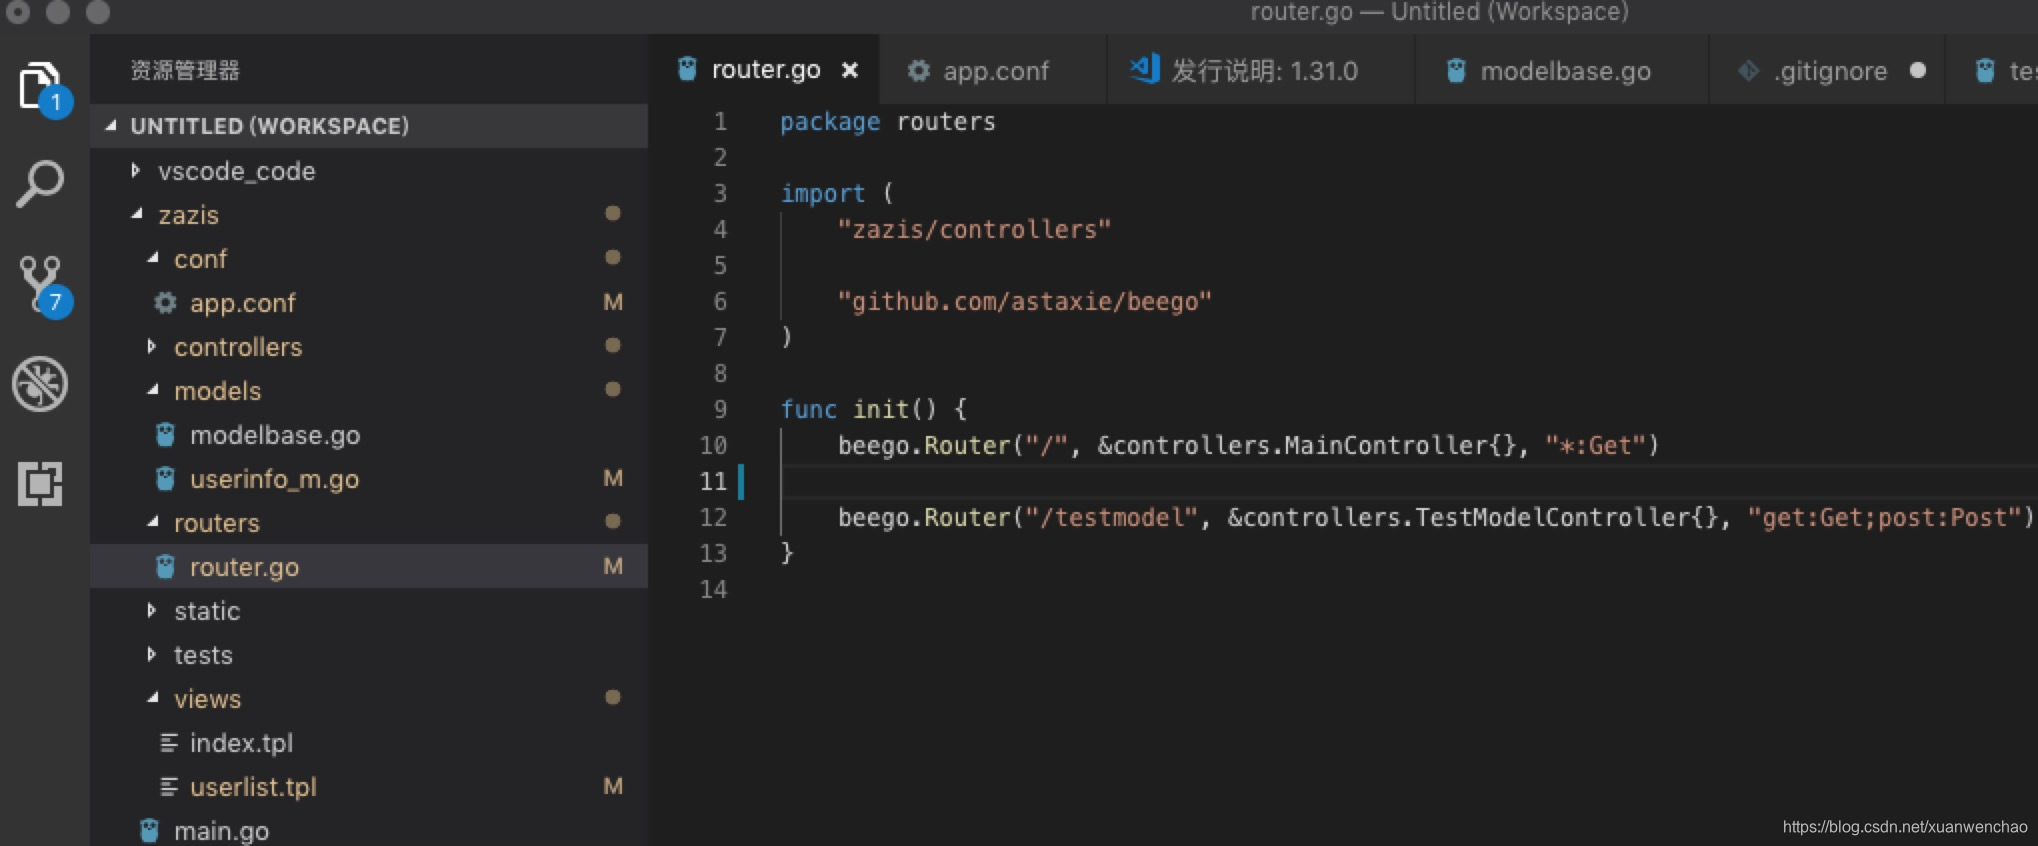2038x846 pixels.
Task: Switch to the 发行说明: 1.31.0 tab
Action: click(x=1261, y=70)
